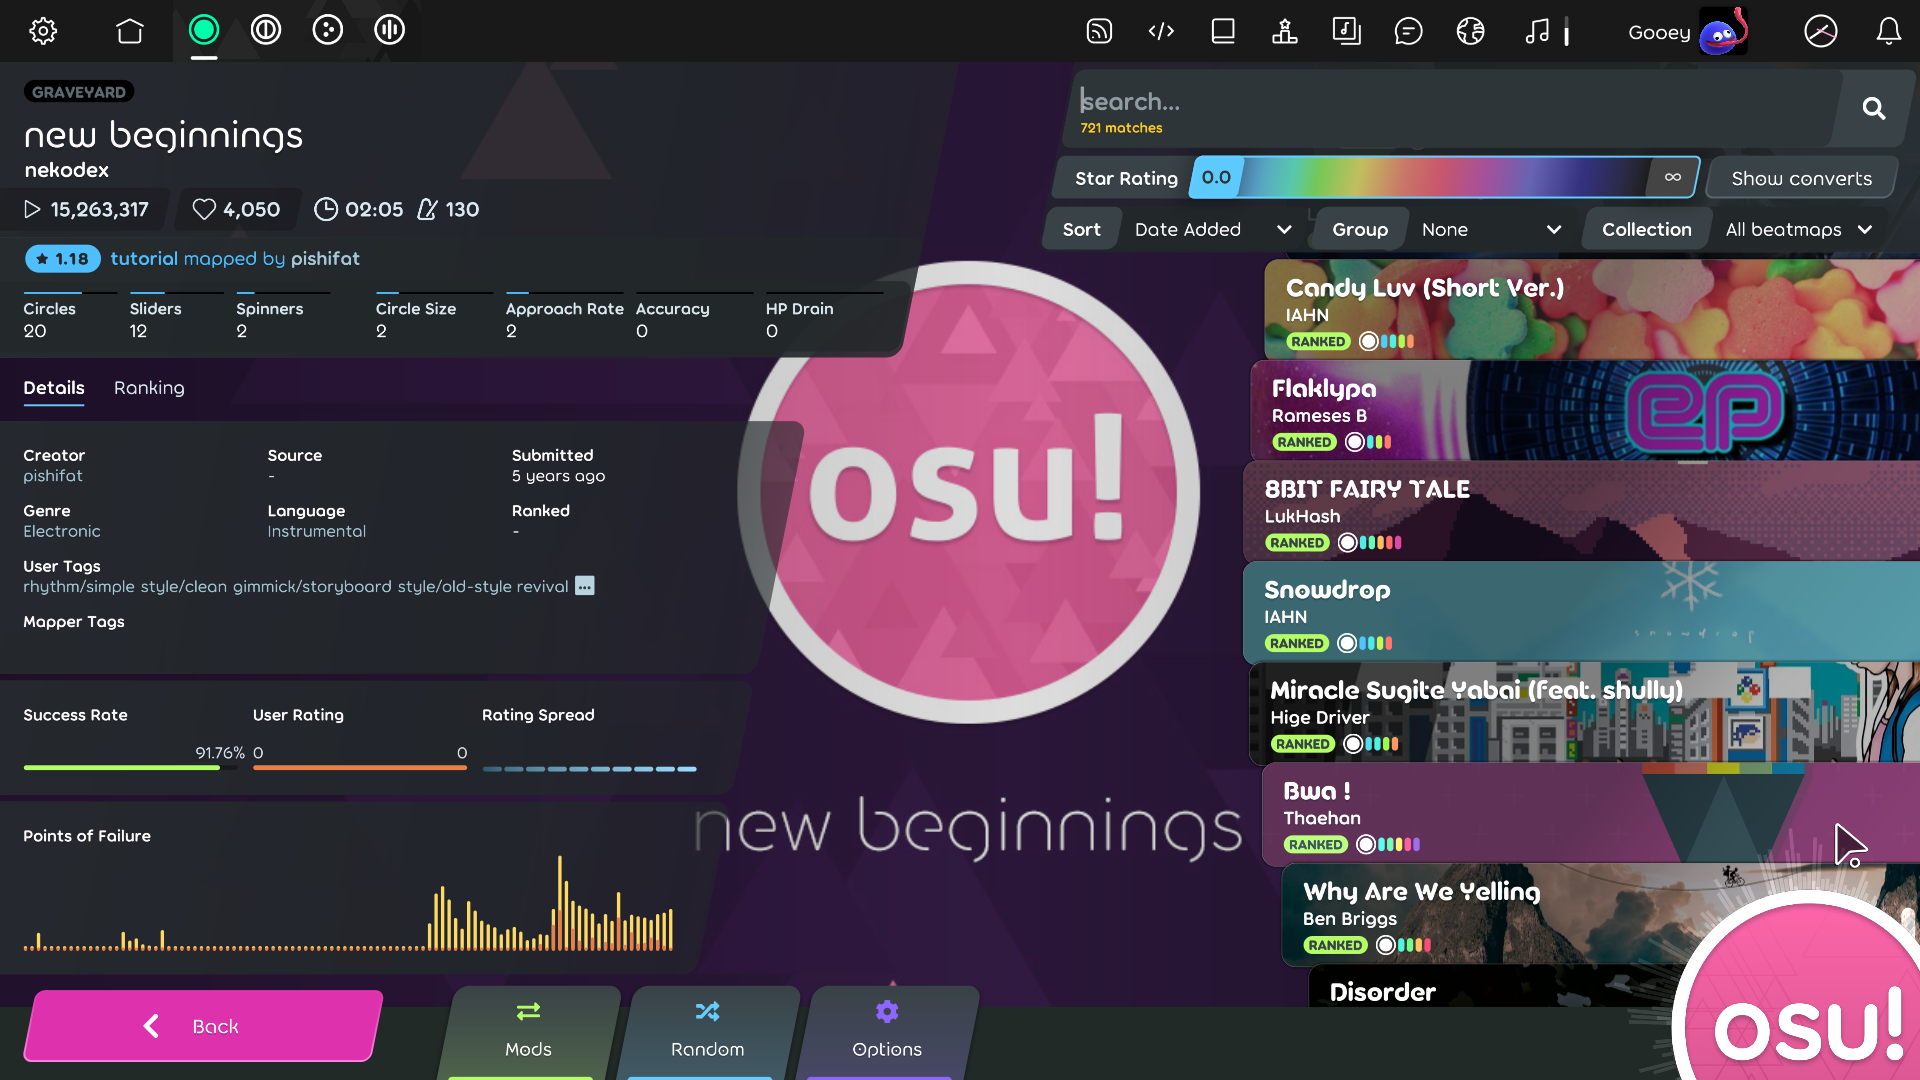Select the Bwa ! beatmap by Thaehan

(x=1591, y=814)
